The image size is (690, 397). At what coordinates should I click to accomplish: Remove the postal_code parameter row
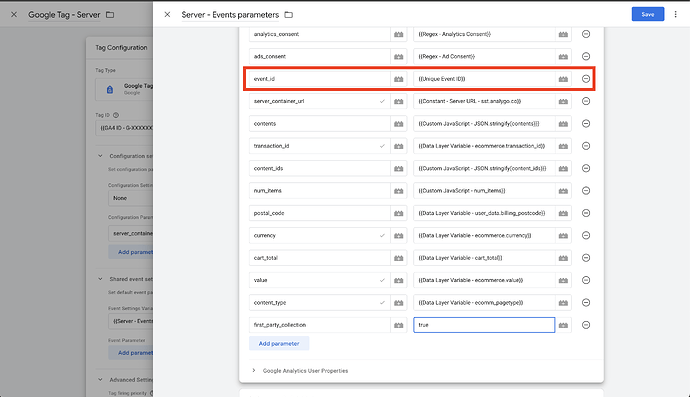coord(586,213)
